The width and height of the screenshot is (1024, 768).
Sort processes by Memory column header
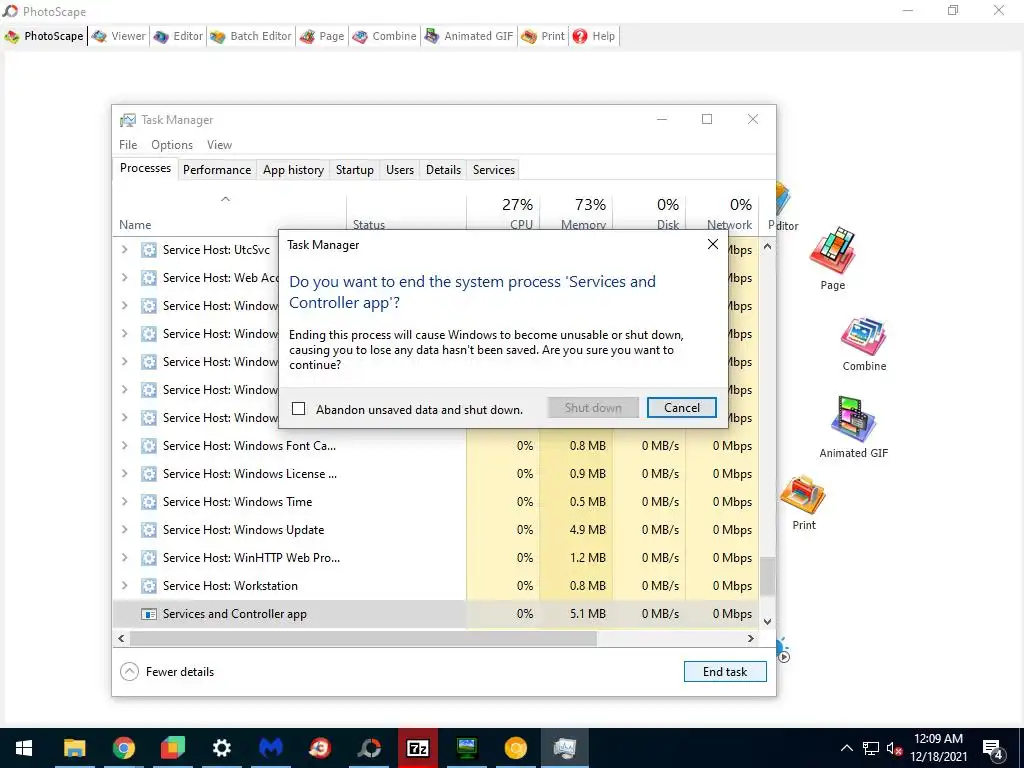coord(577,214)
